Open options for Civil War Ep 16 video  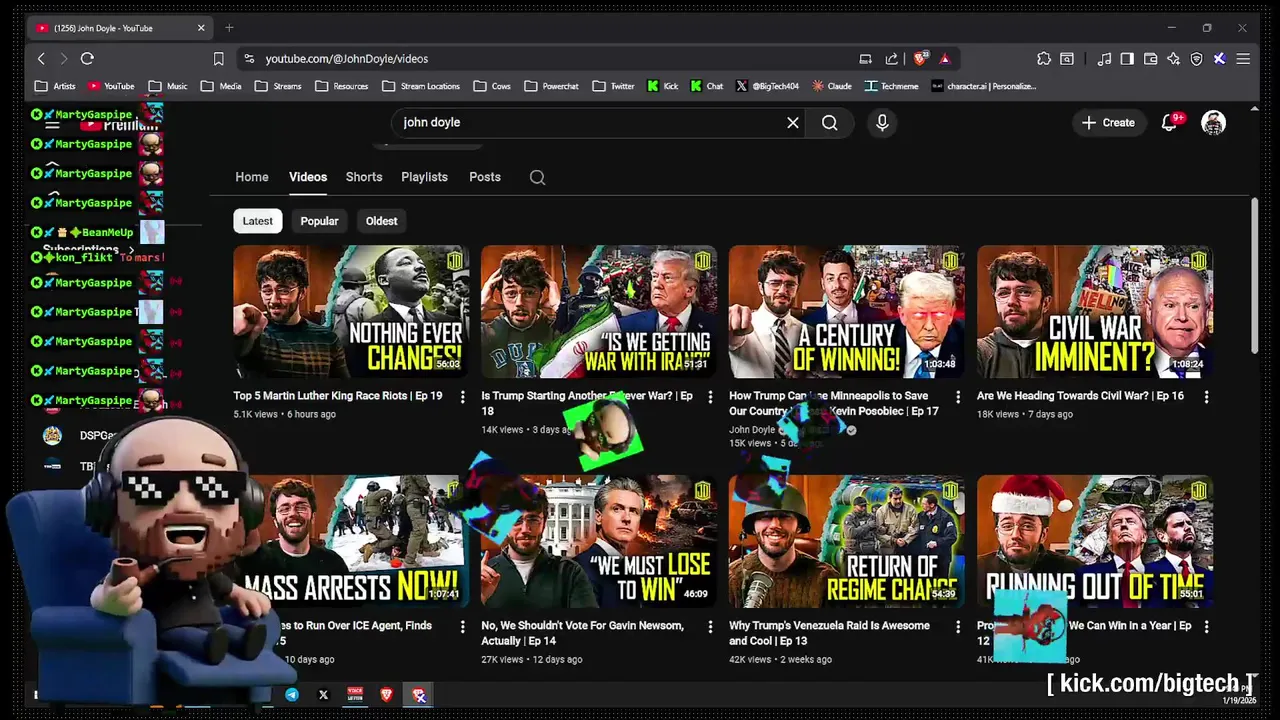pos(1206,397)
